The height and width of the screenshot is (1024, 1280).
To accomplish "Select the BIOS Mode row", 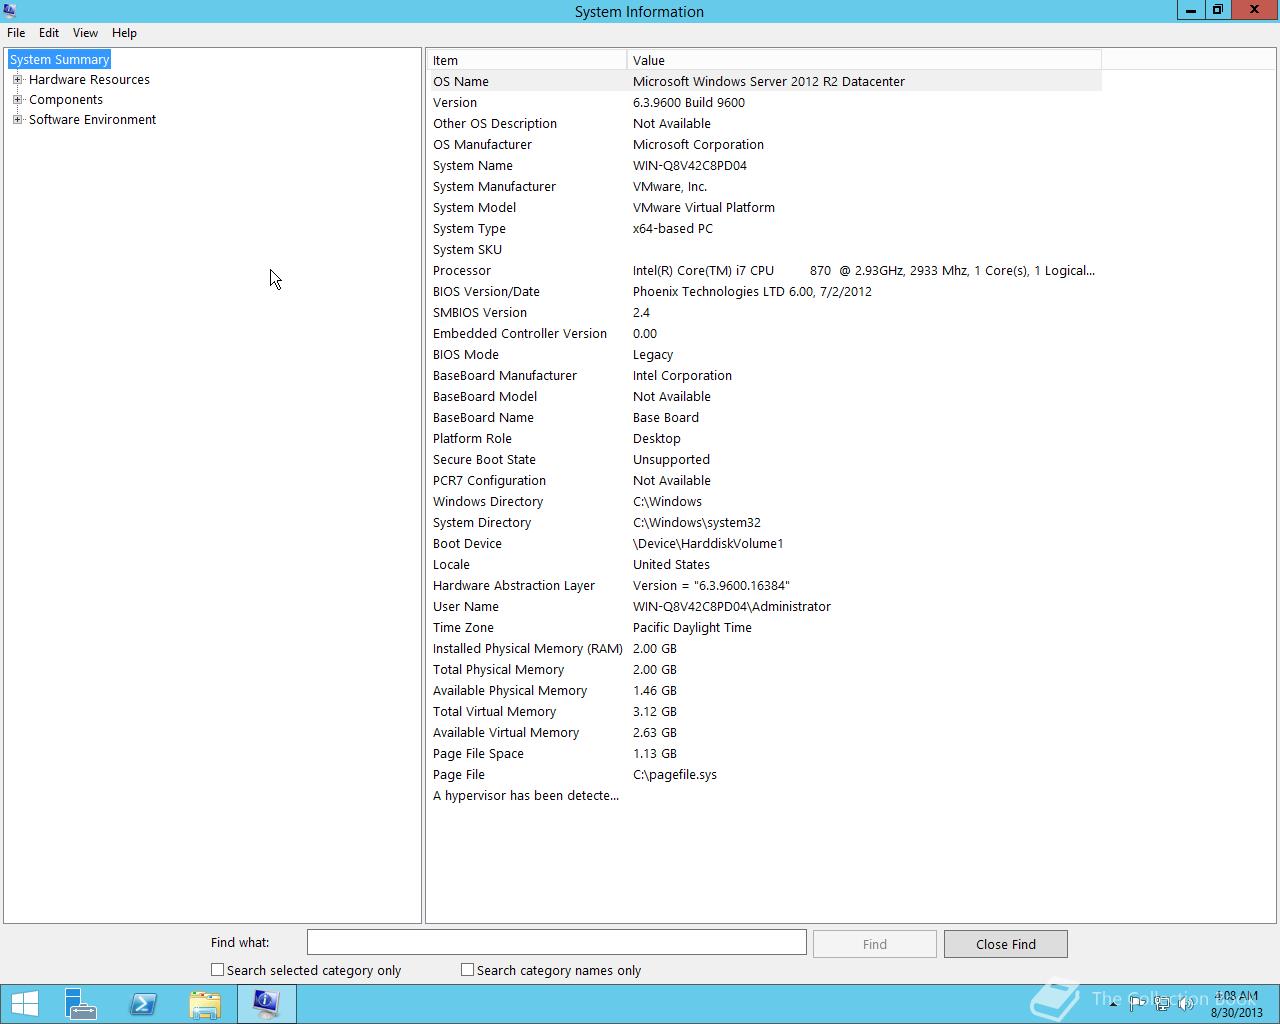I will 765,354.
